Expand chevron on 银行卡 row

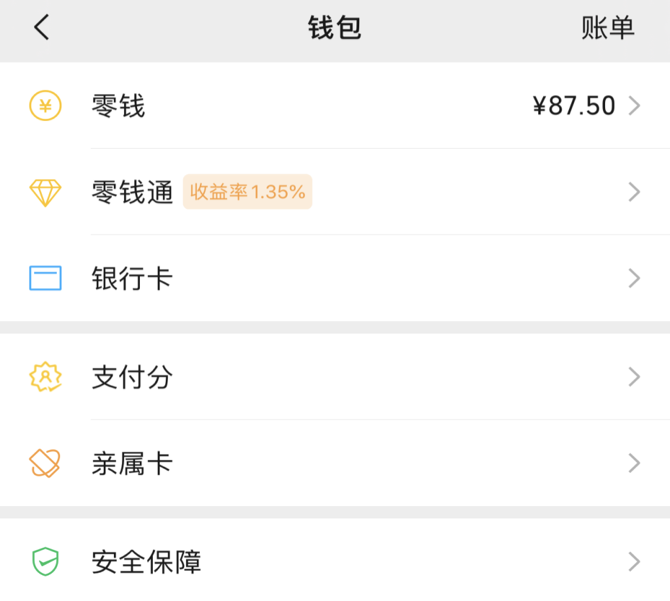click(635, 278)
